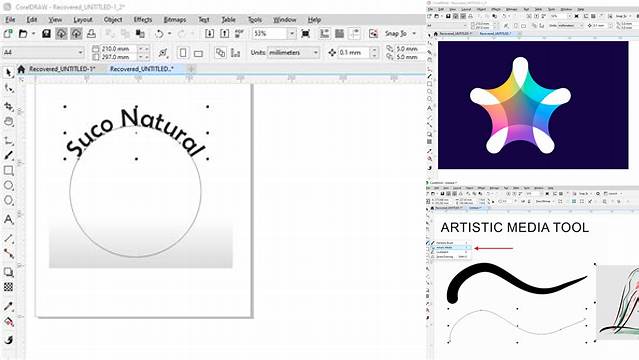
Task: Expand the Undo history dropdown arrow
Action: (x=170, y=34)
